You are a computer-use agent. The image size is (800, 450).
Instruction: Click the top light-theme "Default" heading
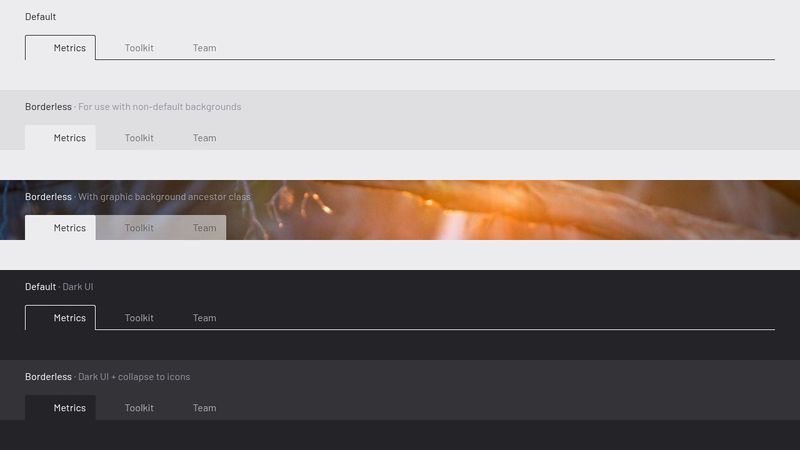click(x=41, y=17)
